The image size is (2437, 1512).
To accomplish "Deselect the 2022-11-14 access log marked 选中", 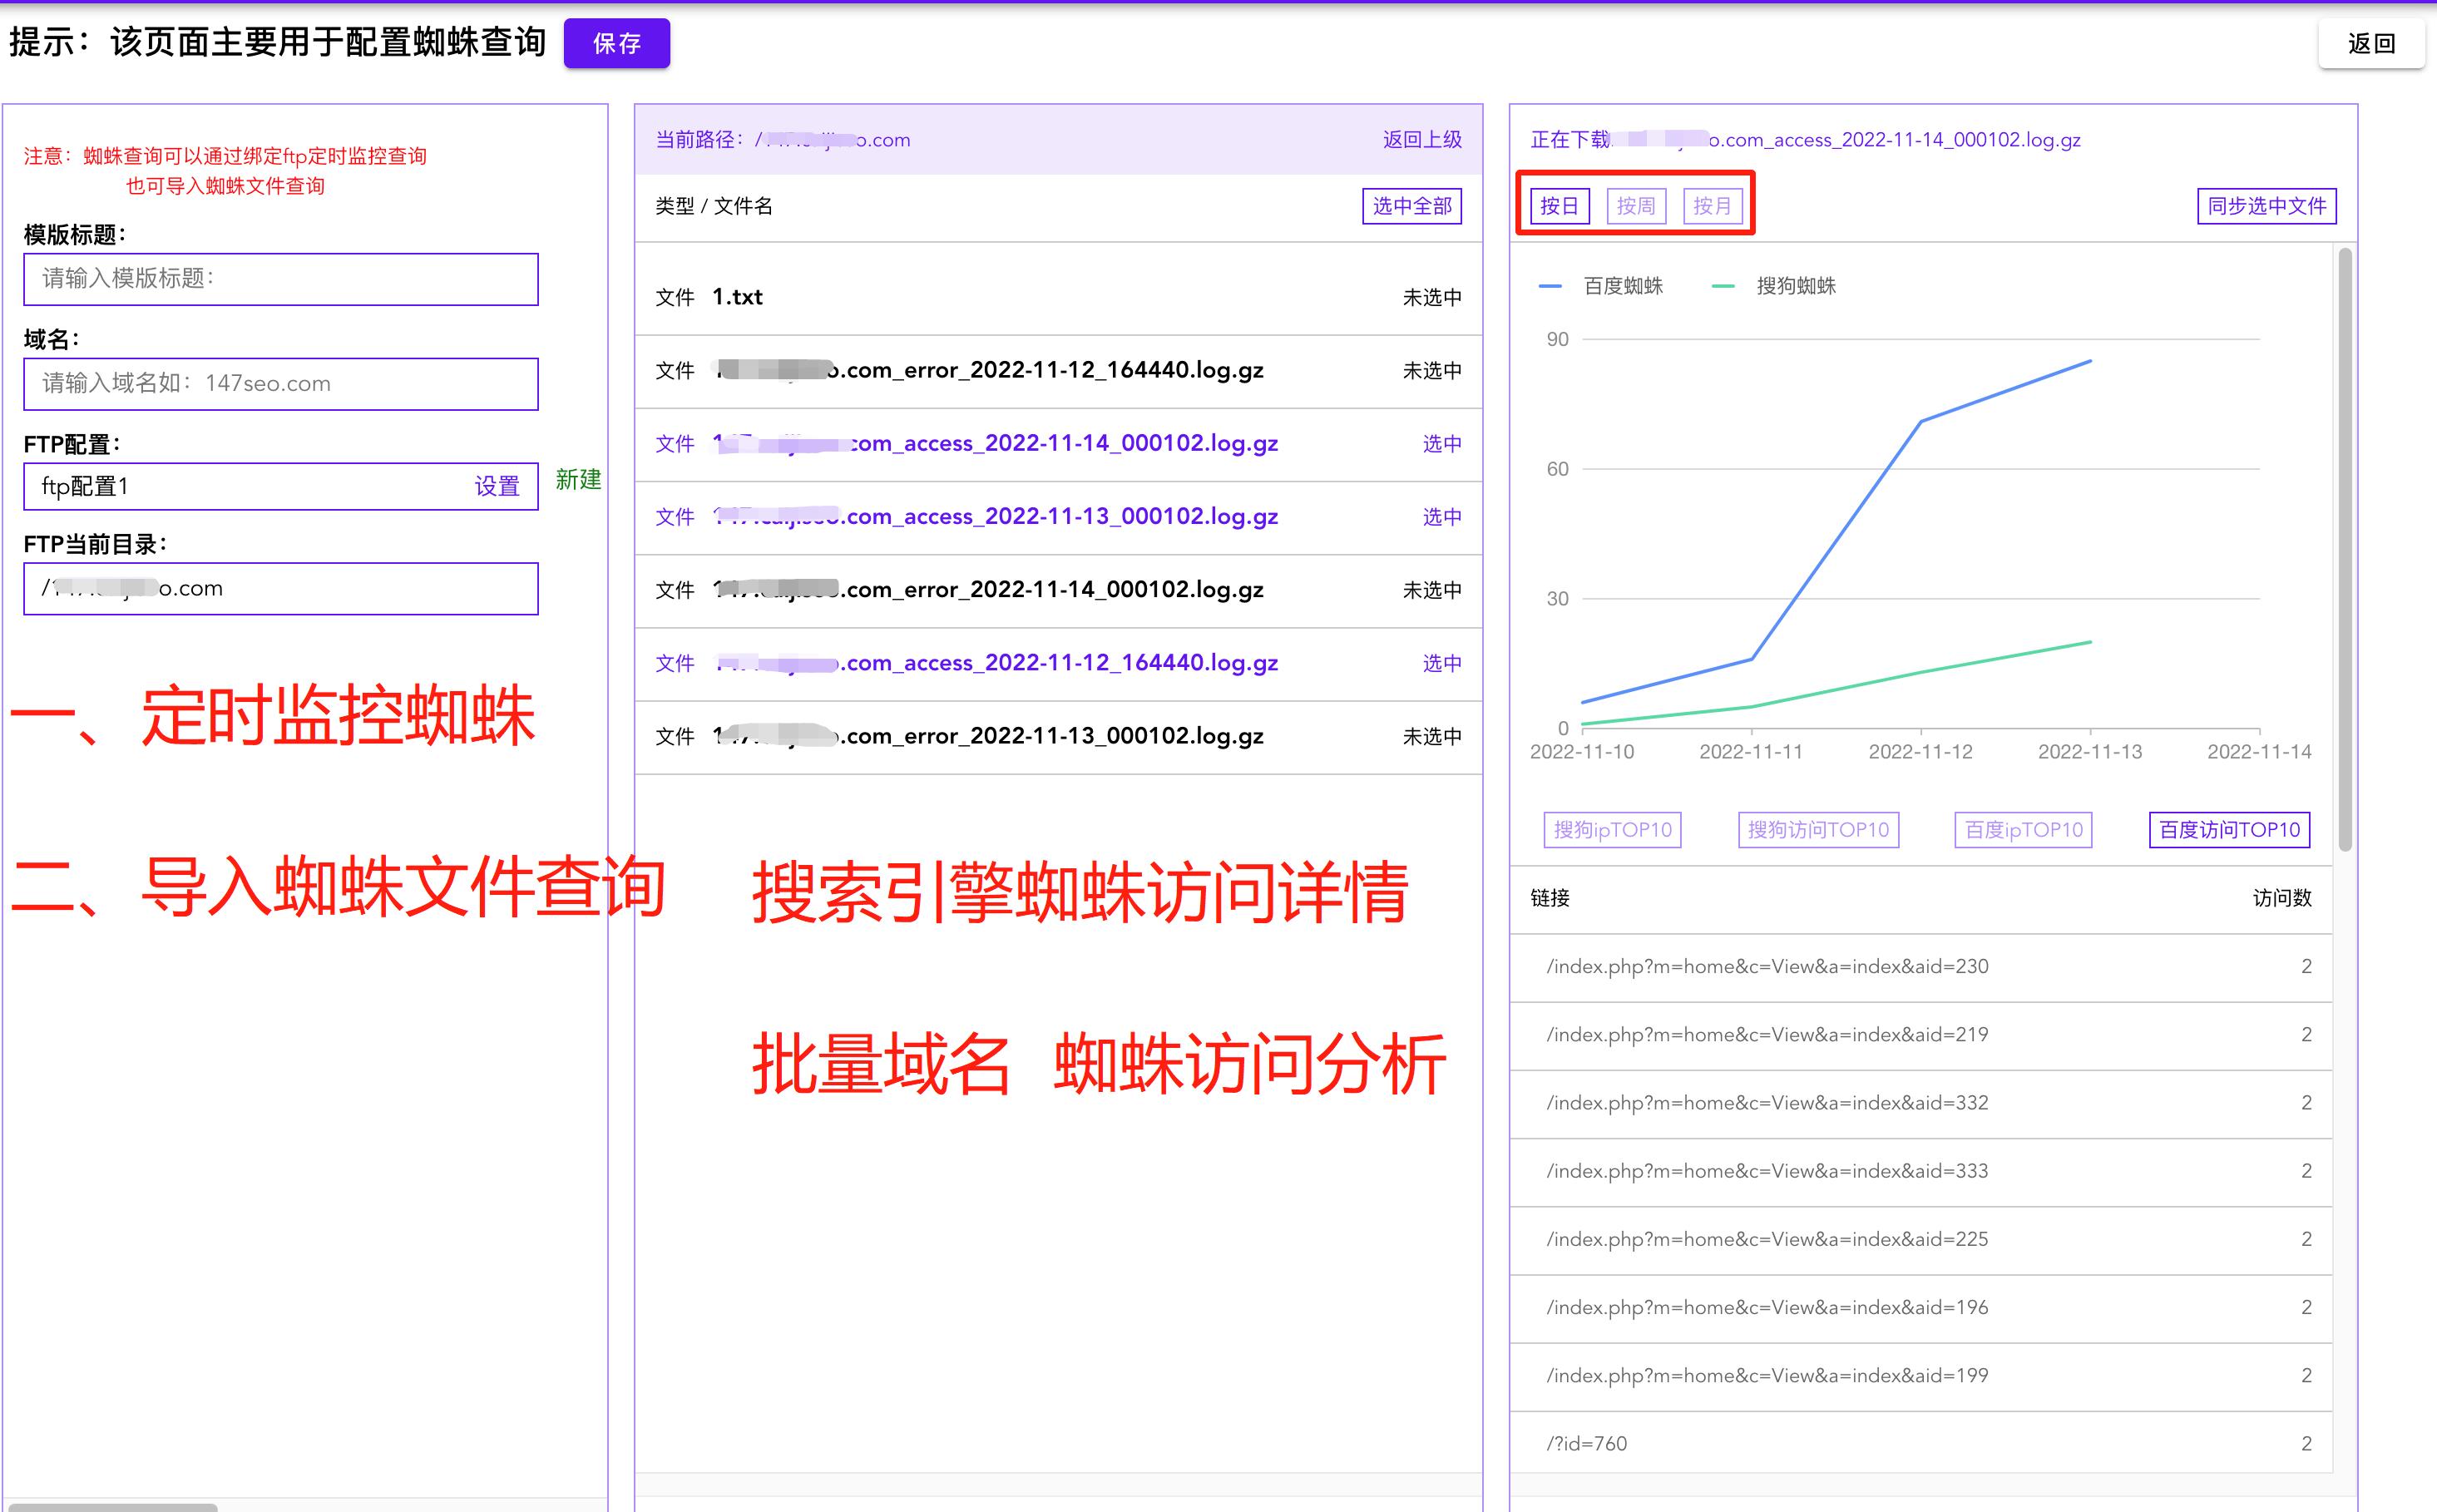I will 1441,444.
